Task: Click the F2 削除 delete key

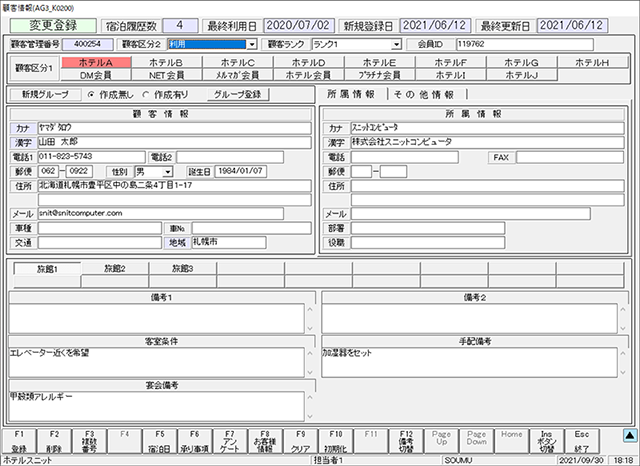Action: 54,441
